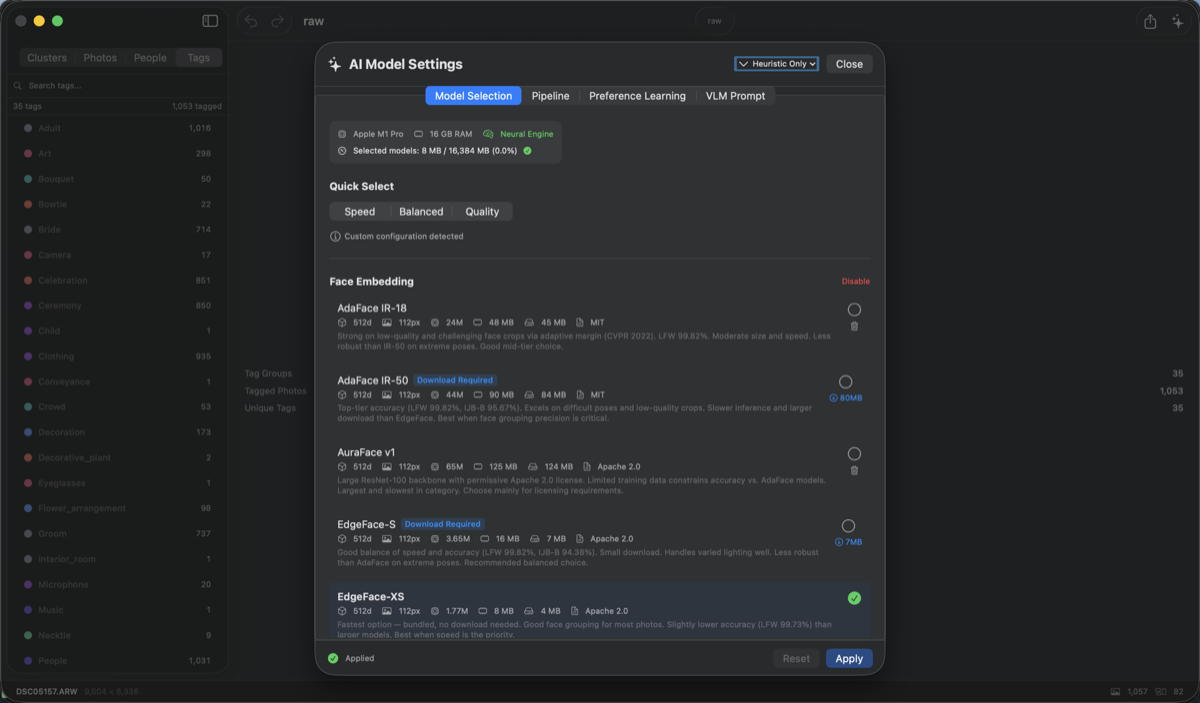
Task: Switch sidebar to the Photos tab
Action: (x=100, y=58)
